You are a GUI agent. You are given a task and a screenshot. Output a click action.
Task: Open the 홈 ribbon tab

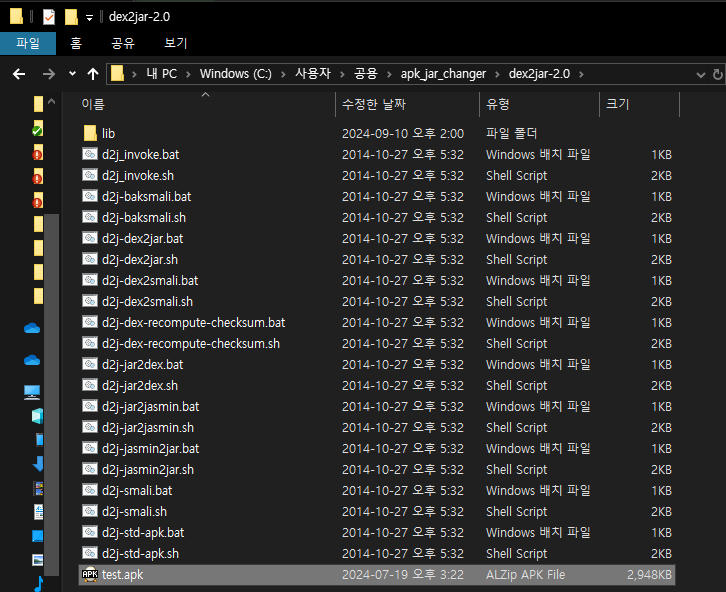point(76,43)
